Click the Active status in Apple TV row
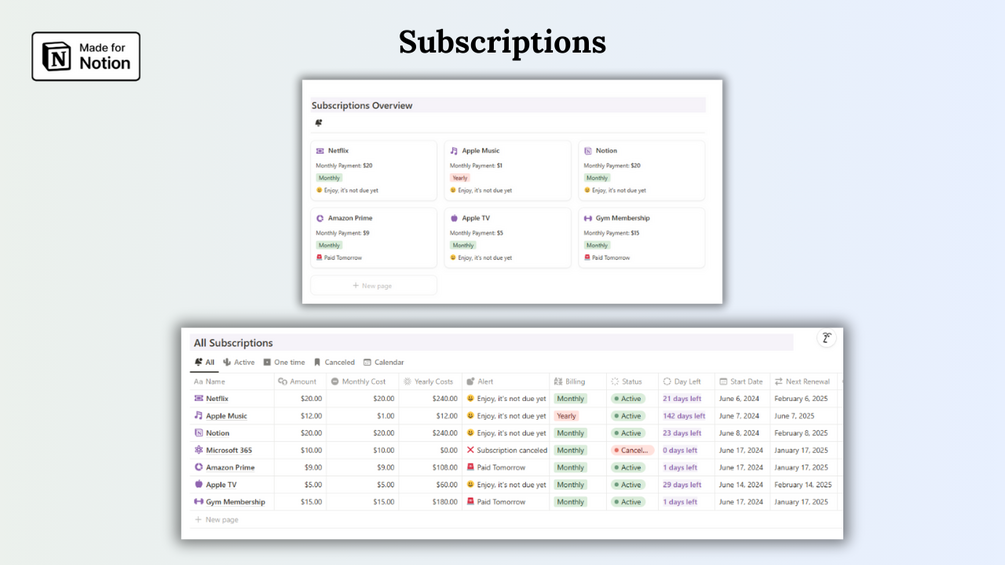Screen dimensions: 1005x565 (627, 485)
